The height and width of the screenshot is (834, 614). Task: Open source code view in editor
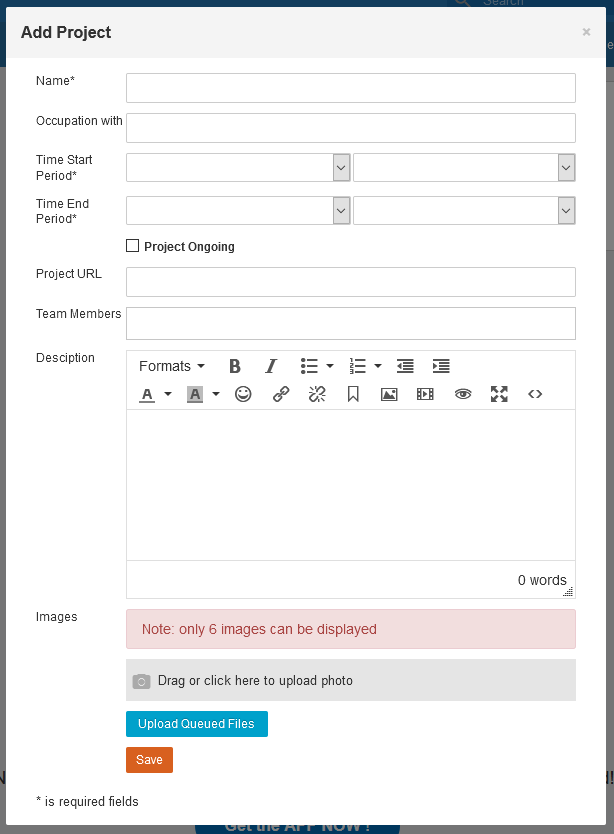pos(535,394)
